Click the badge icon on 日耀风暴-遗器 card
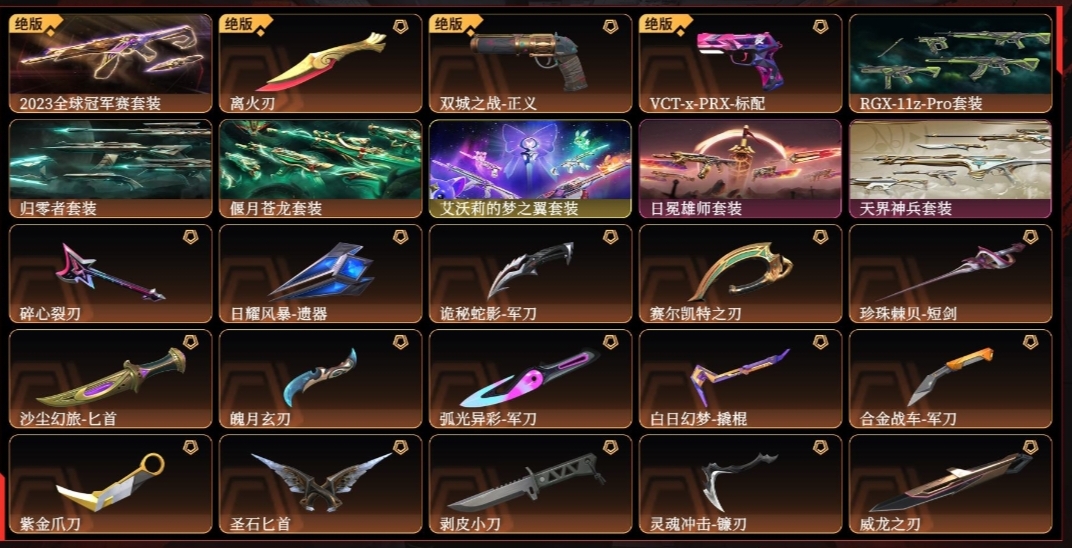This screenshot has height=548, width=1072. click(401, 237)
